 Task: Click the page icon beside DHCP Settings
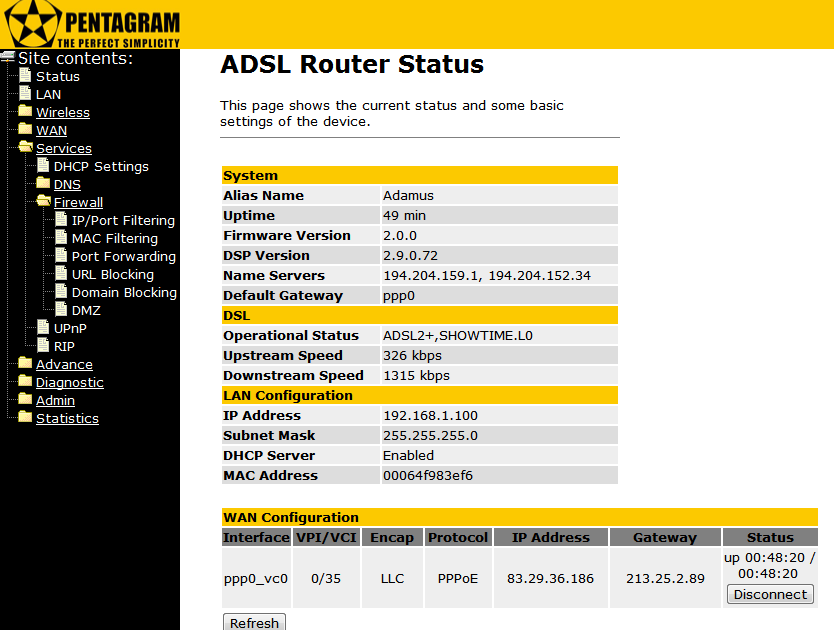click(x=43, y=166)
